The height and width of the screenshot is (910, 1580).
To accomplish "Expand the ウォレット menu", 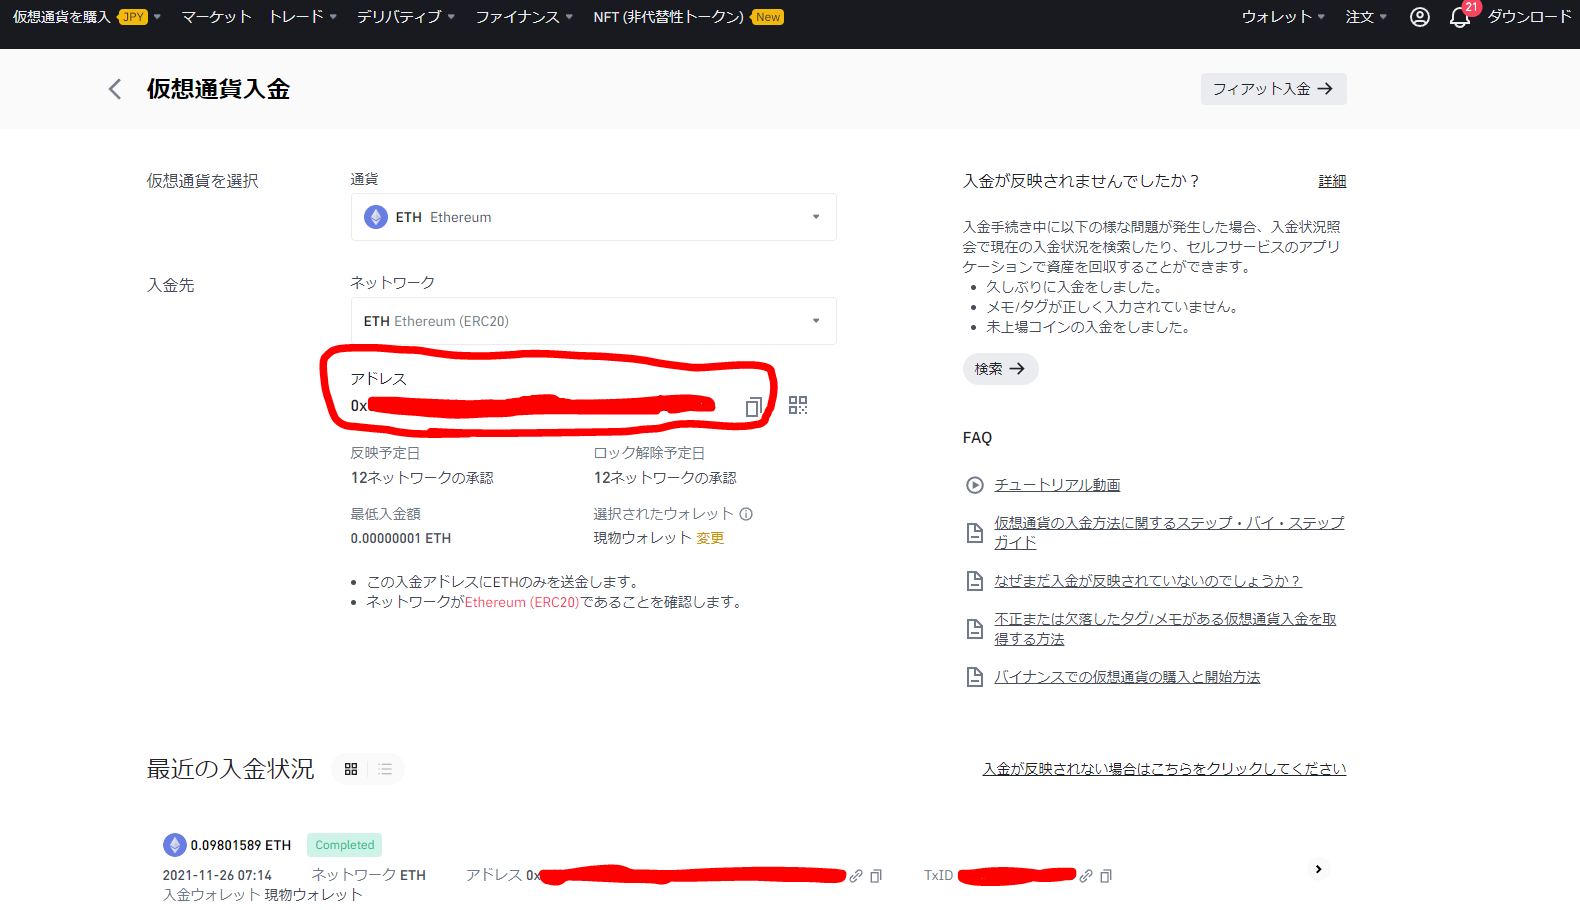I will (x=1283, y=17).
